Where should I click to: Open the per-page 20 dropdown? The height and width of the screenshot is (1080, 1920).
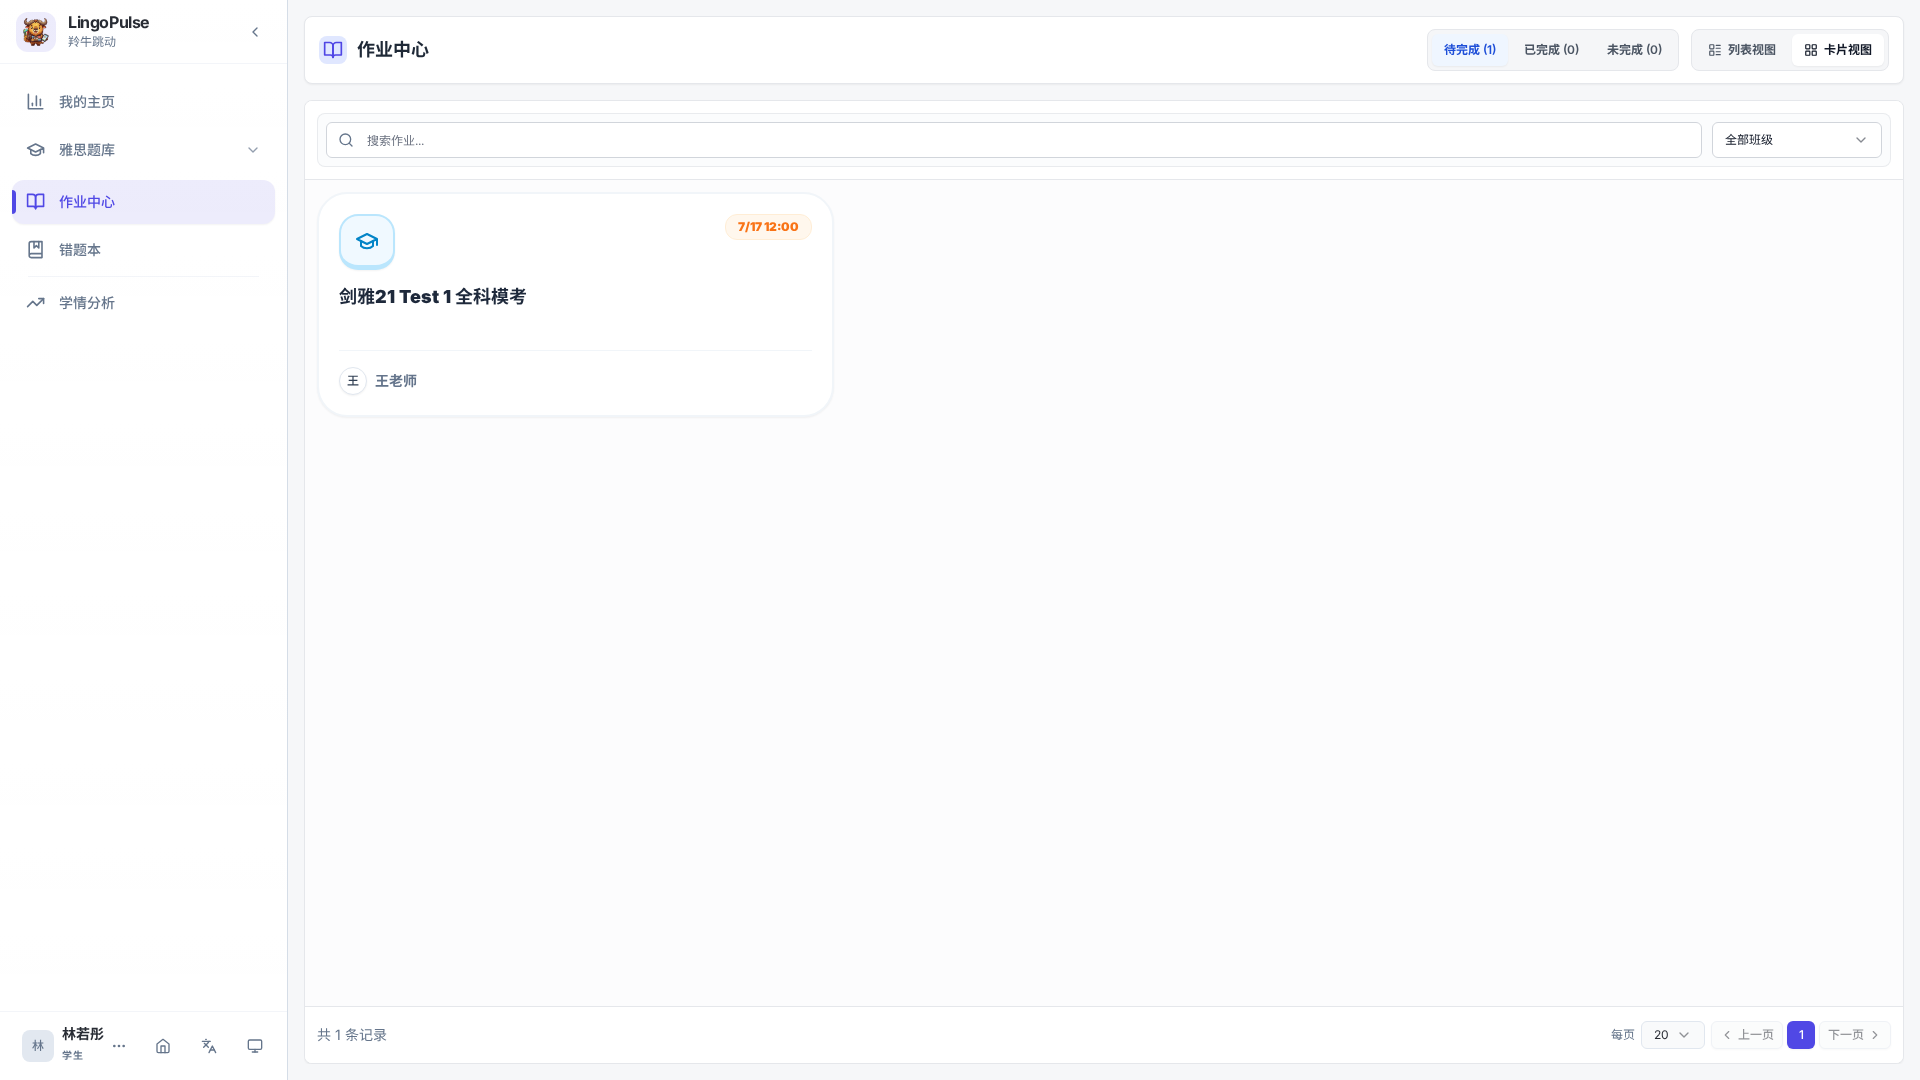coord(1672,1035)
